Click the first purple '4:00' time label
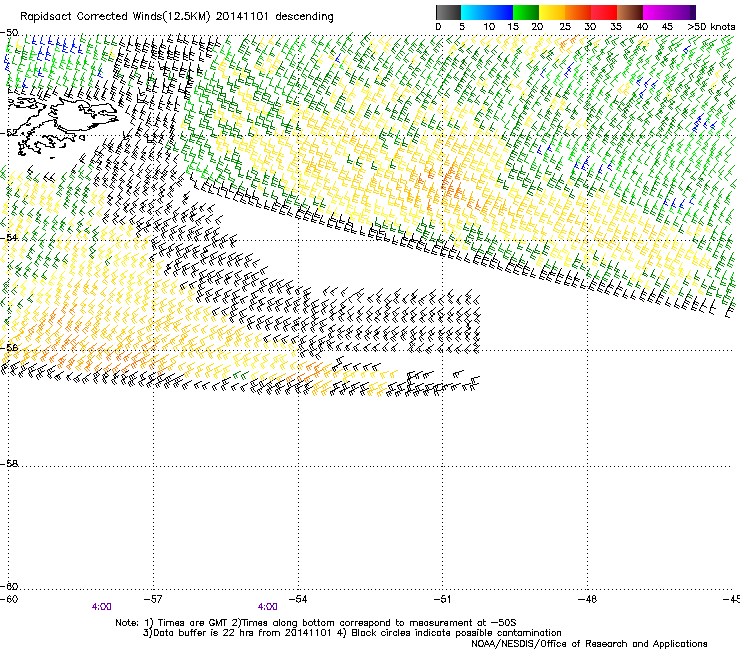This screenshot has width=740, height=650. [101, 607]
